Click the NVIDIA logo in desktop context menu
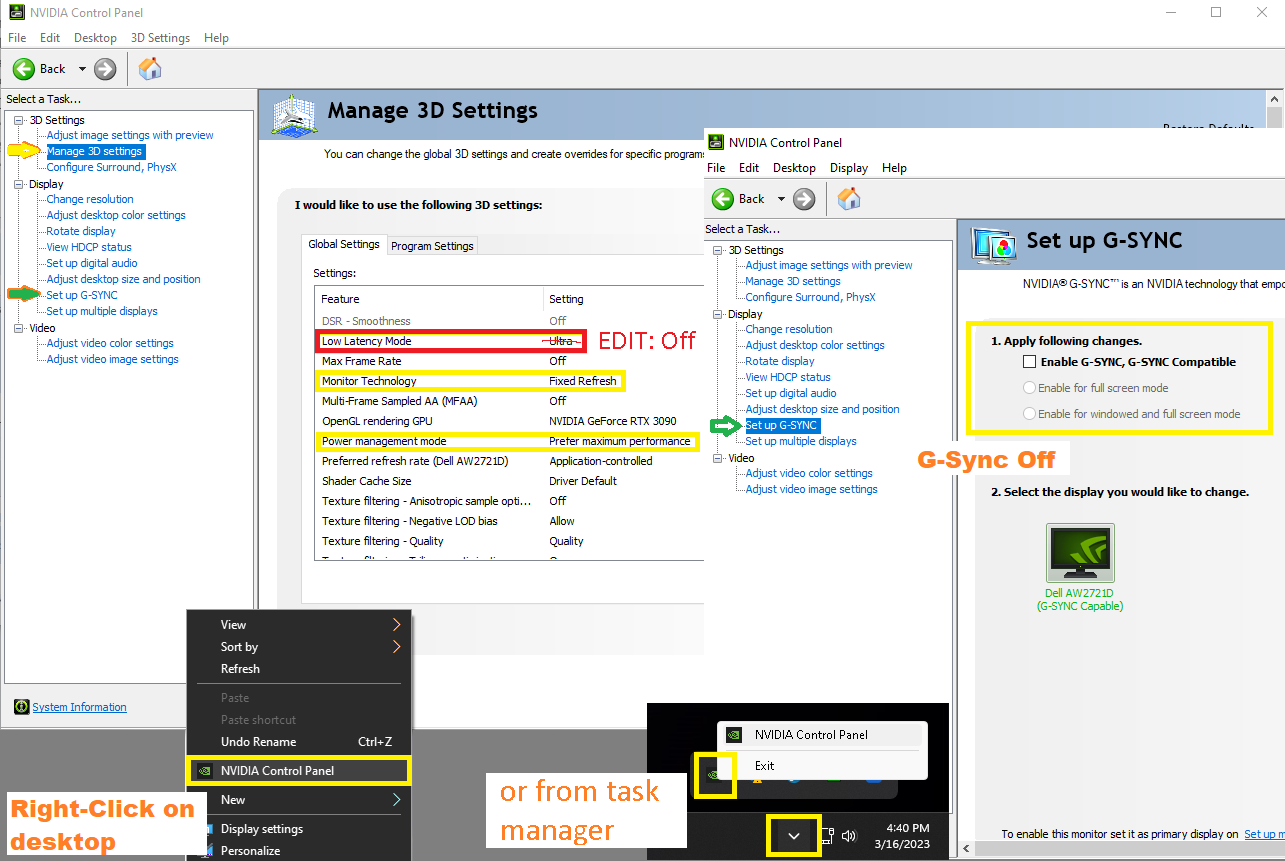The width and height of the screenshot is (1285, 861). coord(204,770)
